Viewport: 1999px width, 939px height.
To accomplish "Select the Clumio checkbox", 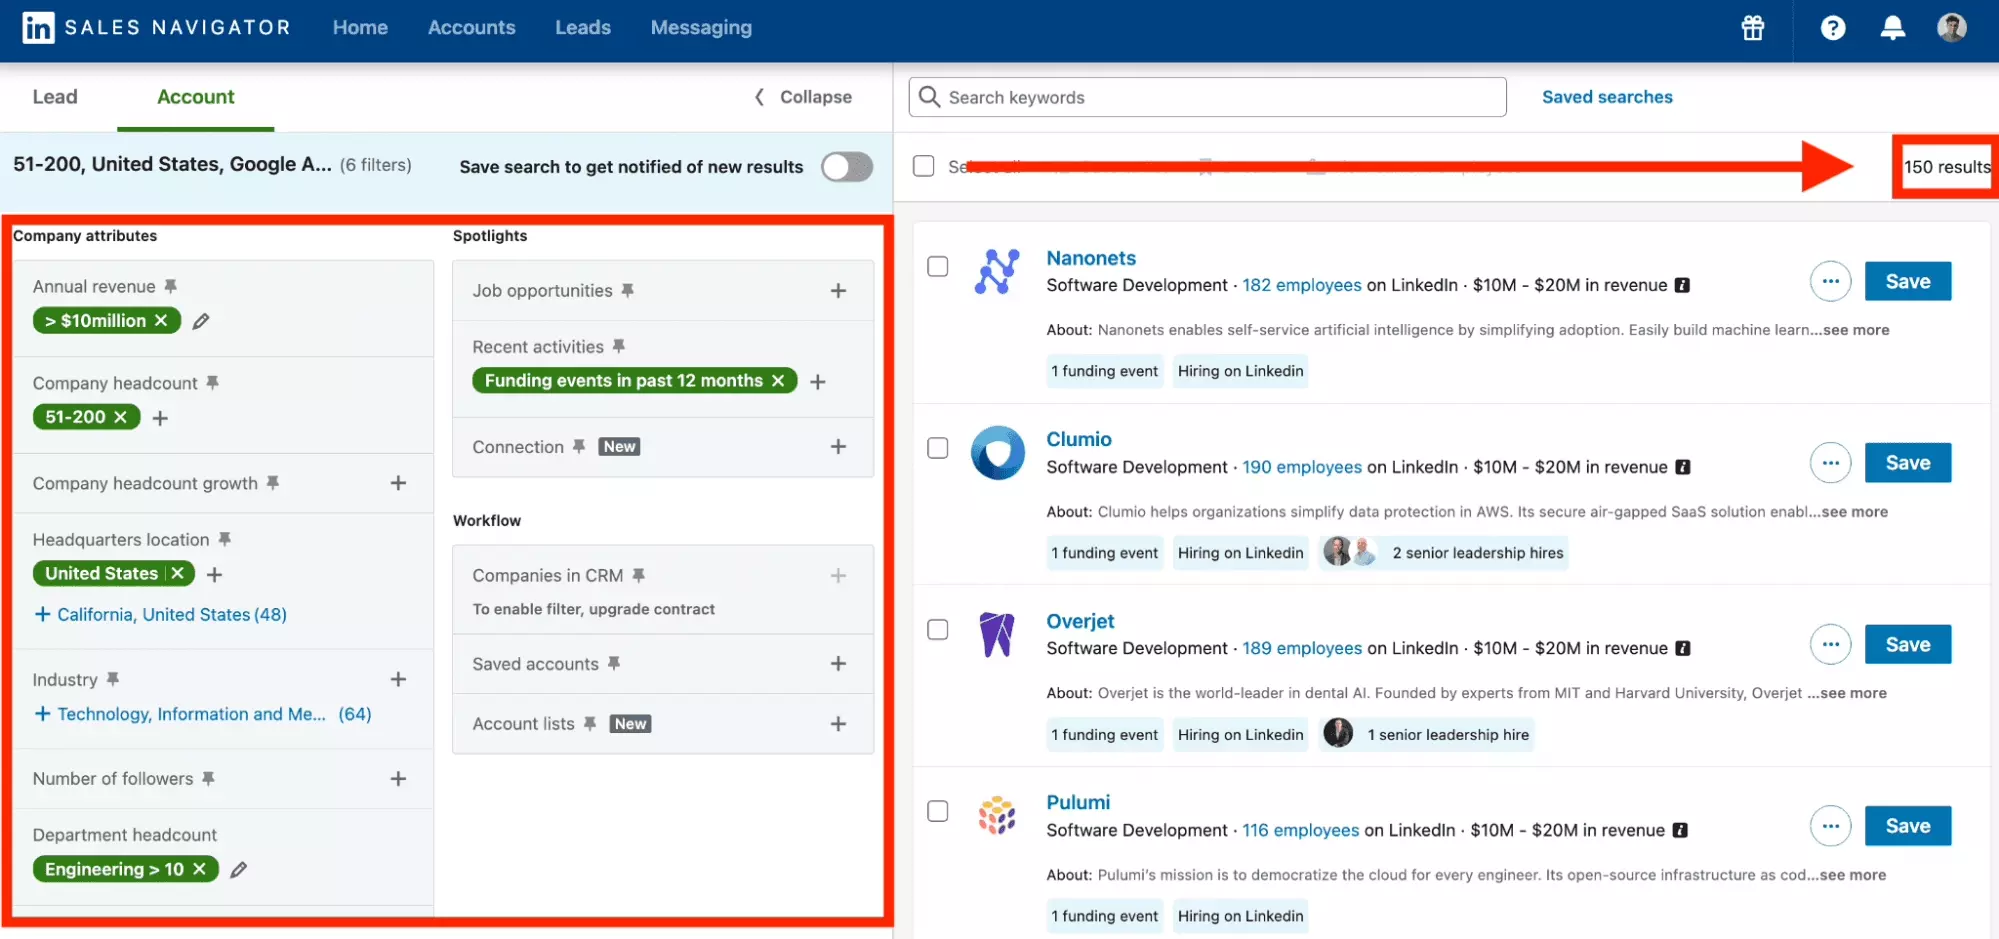I will click(x=937, y=448).
